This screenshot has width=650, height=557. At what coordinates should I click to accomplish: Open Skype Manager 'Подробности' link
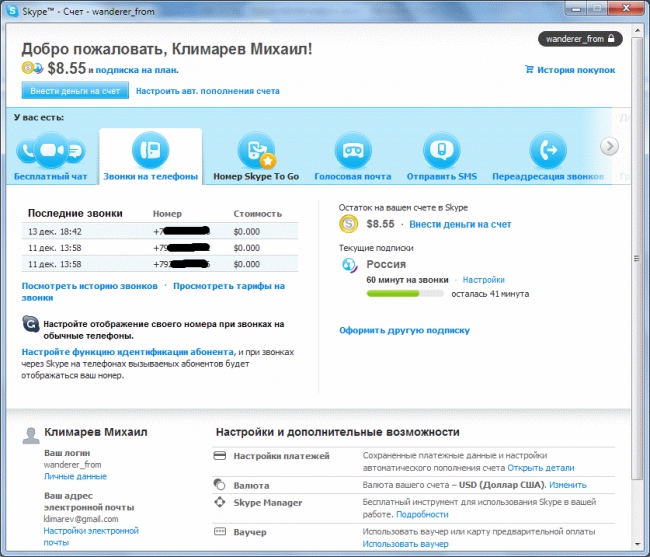pyautogui.click(x=422, y=515)
